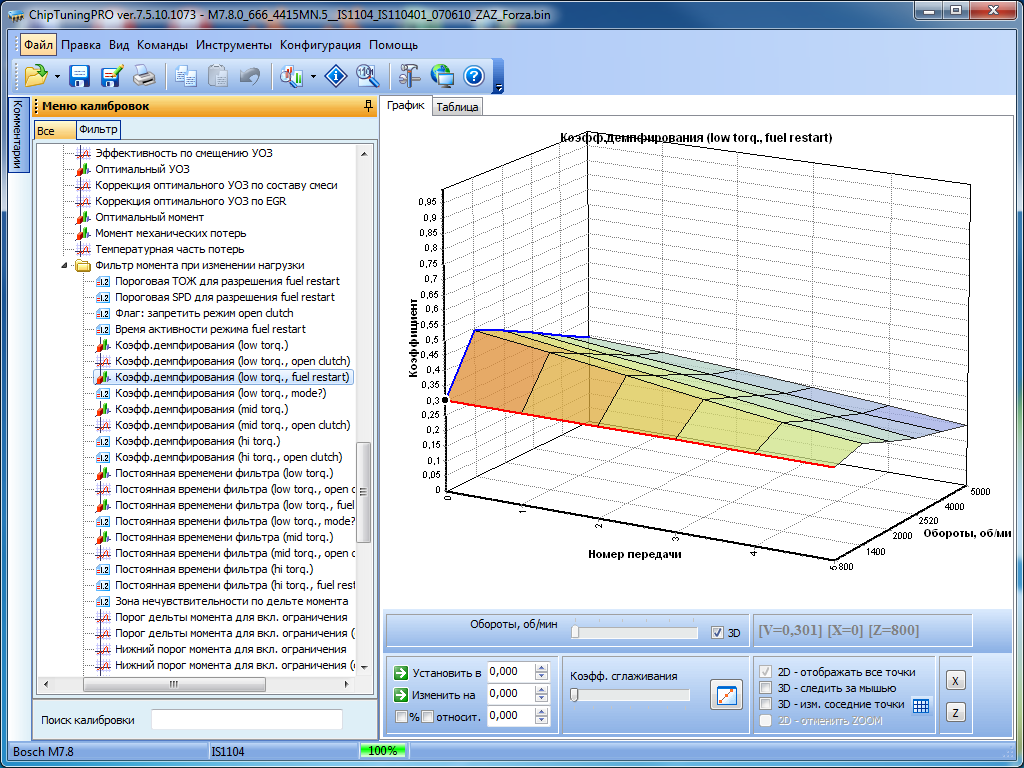
Task: Click the Print icon in toolbar
Action: tap(144, 76)
